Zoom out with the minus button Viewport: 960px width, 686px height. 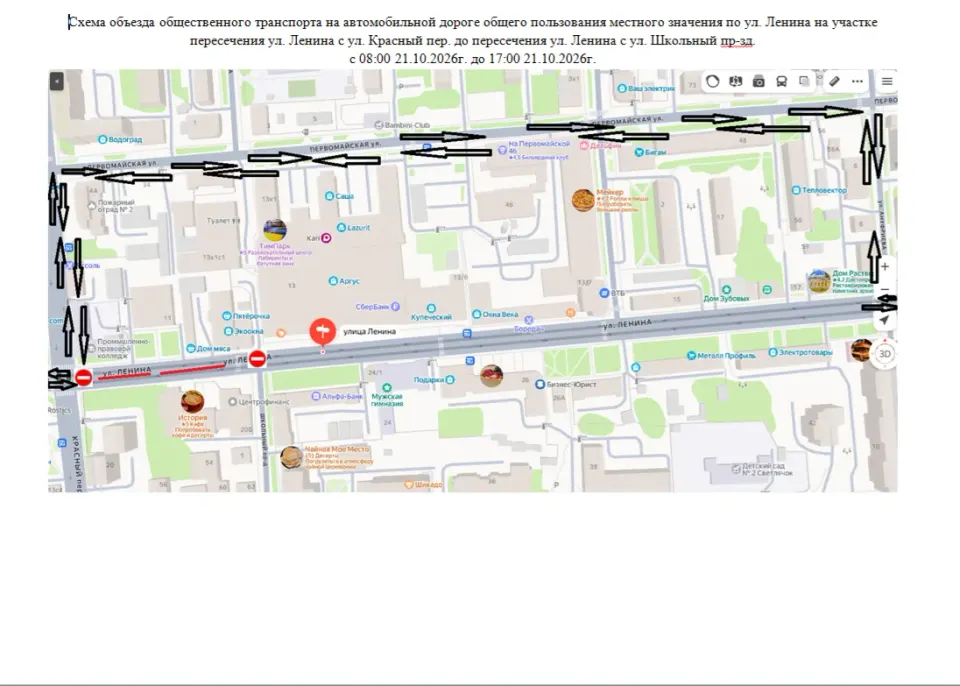click(x=885, y=289)
